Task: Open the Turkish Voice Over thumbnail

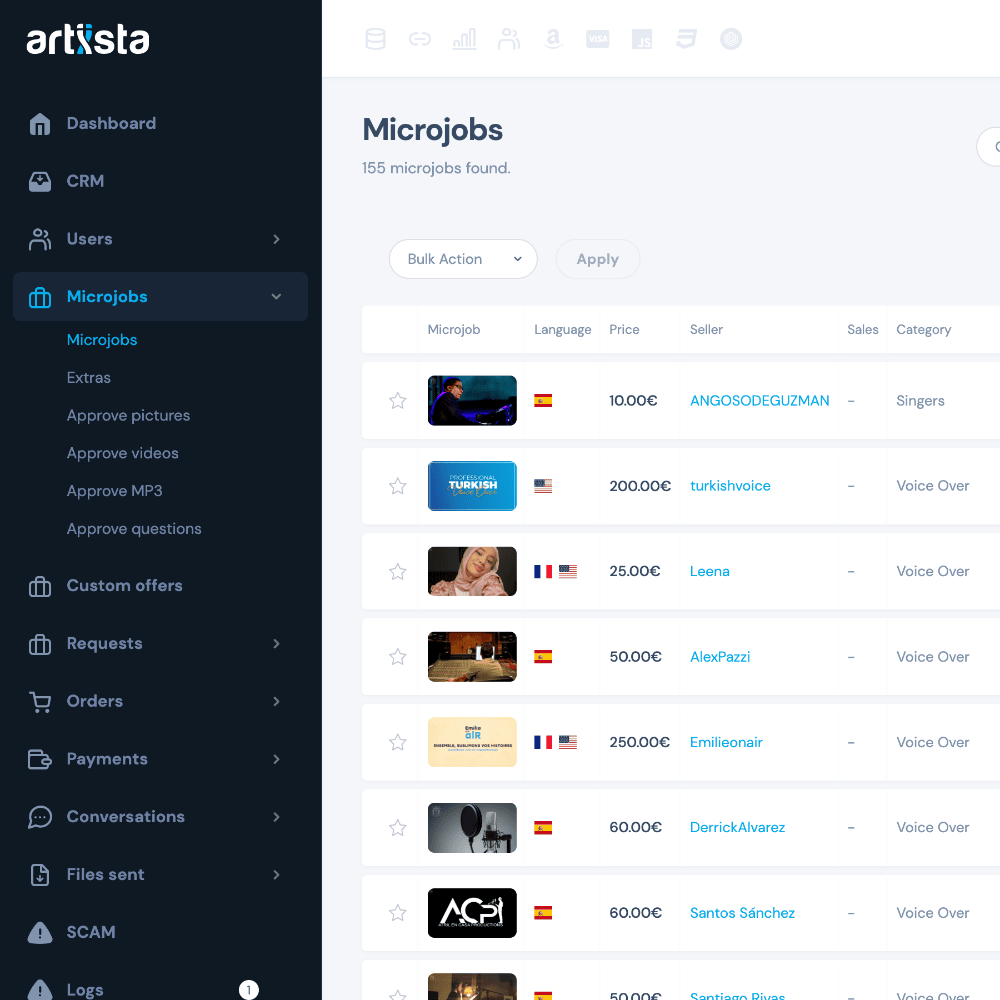Action: [x=472, y=486]
